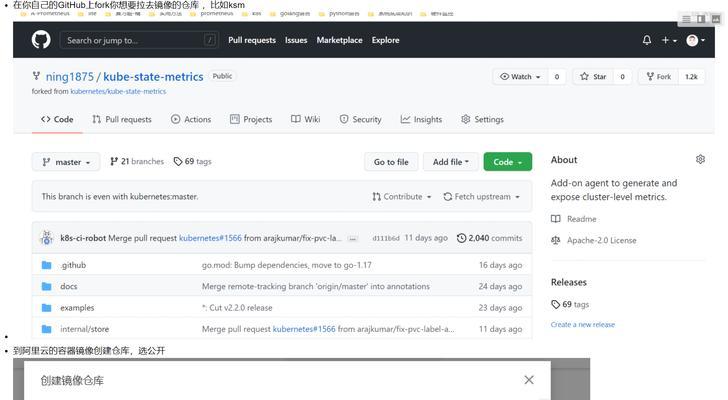The height and width of the screenshot is (400, 728).
Task: Click the Watch button
Action: pos(520,77)
